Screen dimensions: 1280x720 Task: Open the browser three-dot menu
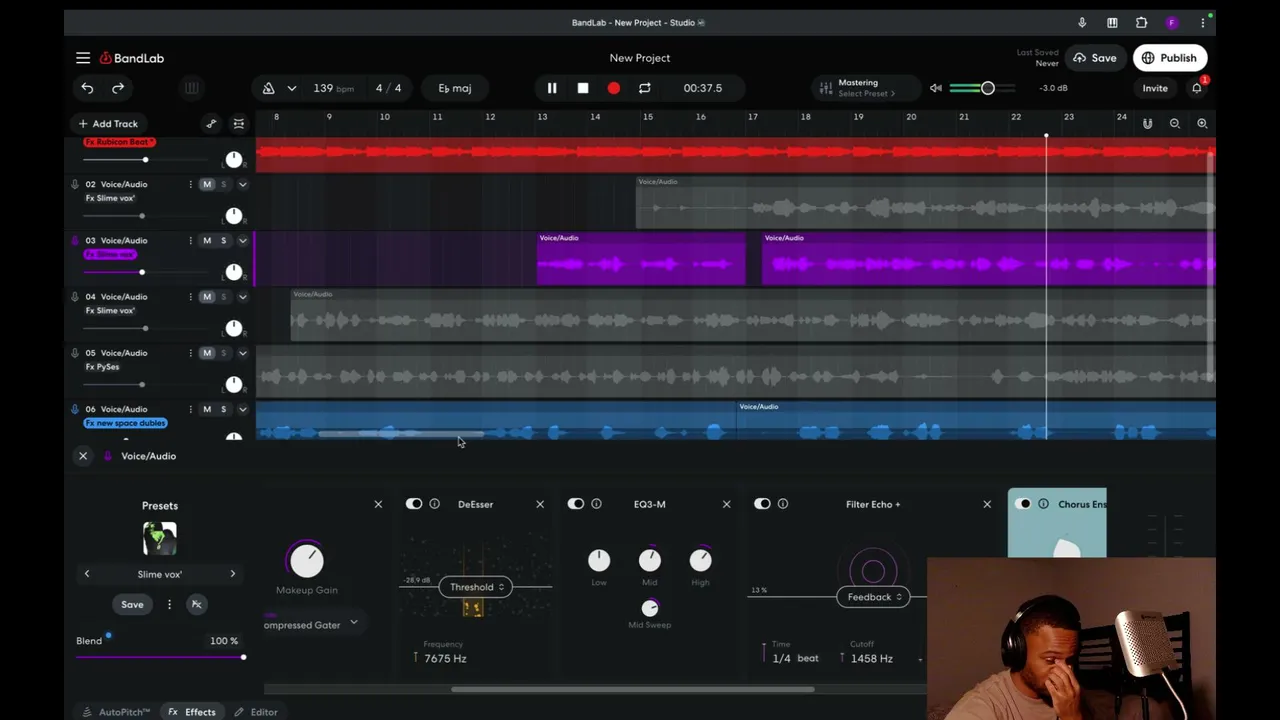point(1202,23)
